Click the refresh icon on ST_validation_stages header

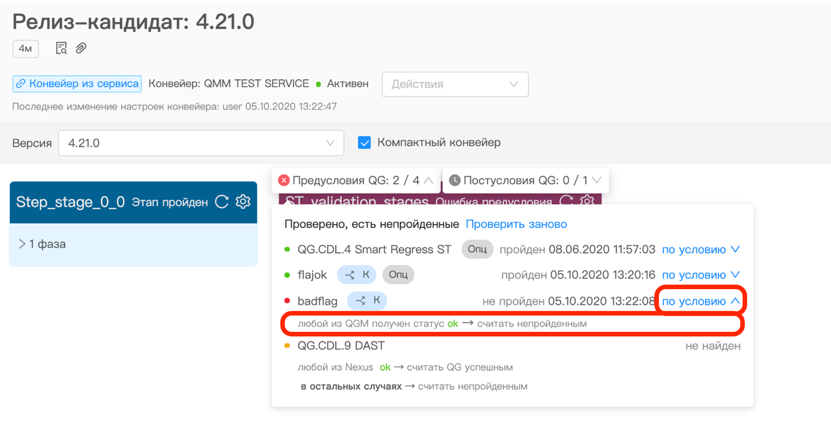[x=567, y=201]
